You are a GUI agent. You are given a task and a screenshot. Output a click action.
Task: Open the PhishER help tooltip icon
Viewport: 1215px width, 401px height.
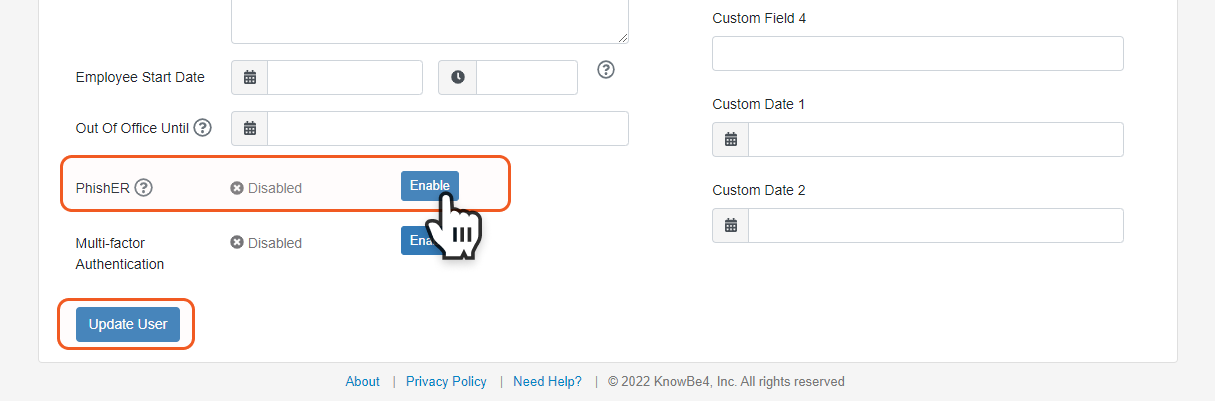[144, 187]
